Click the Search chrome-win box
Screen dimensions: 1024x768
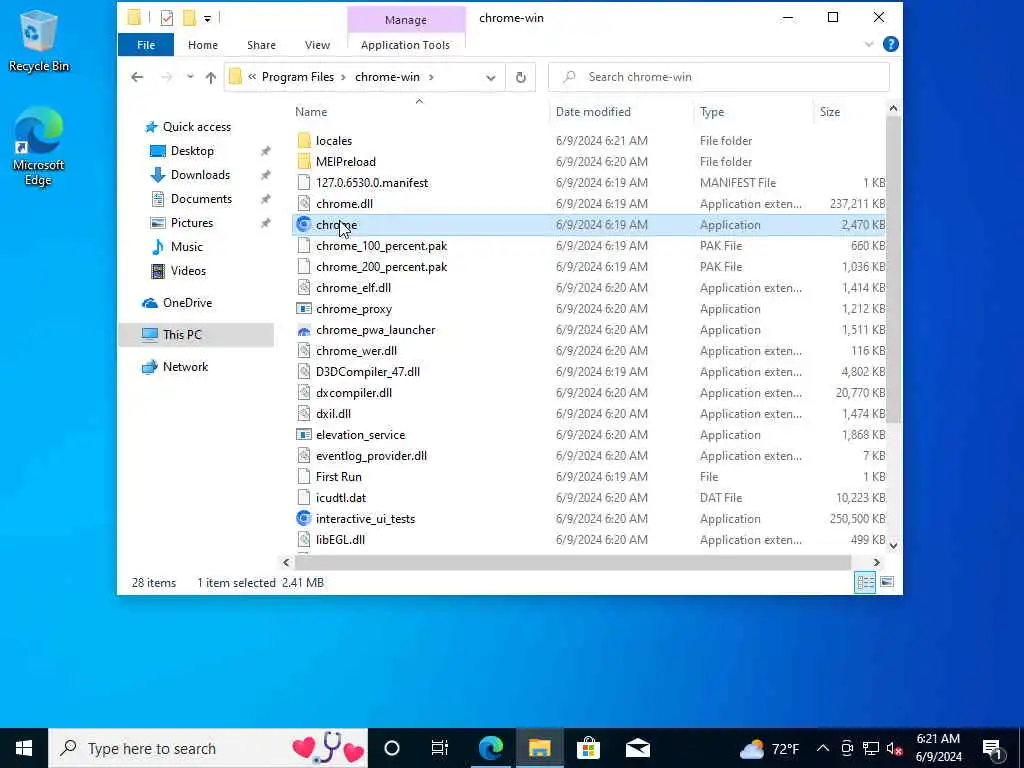[x=718, y=77]
